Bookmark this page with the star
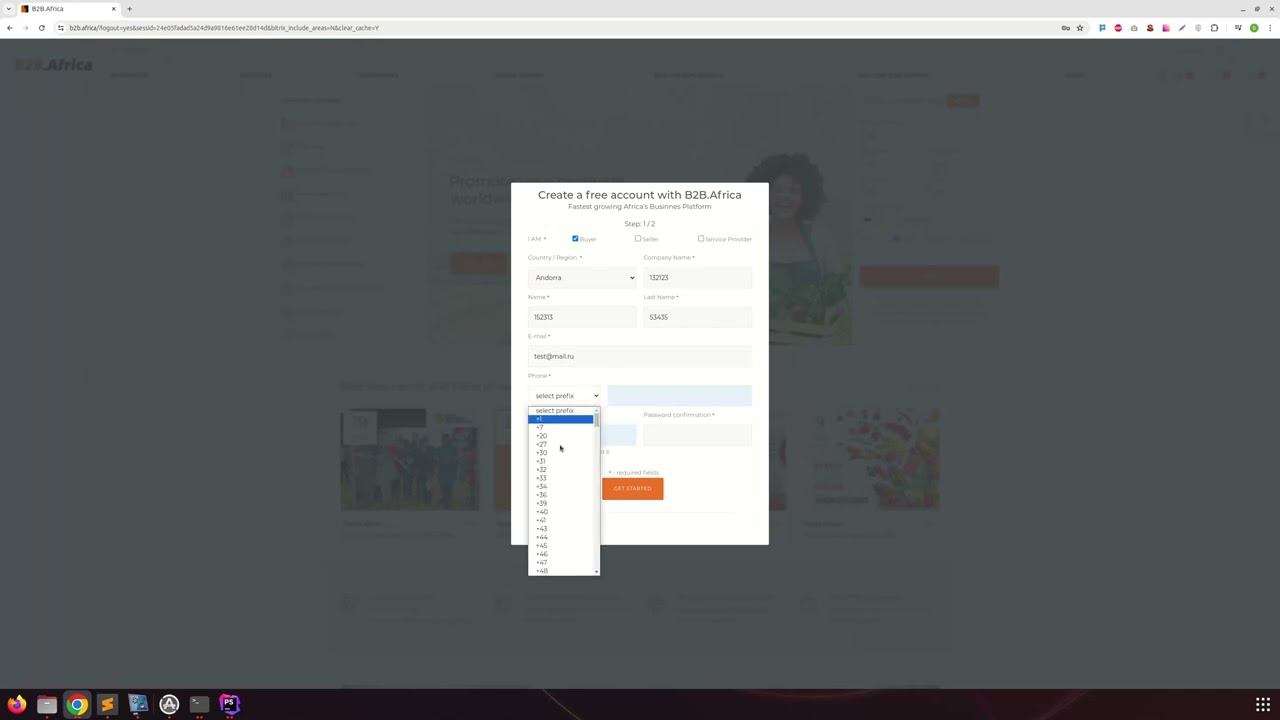The height and width of the screenshot is (720, 1280). click(x=1080, y=28)
